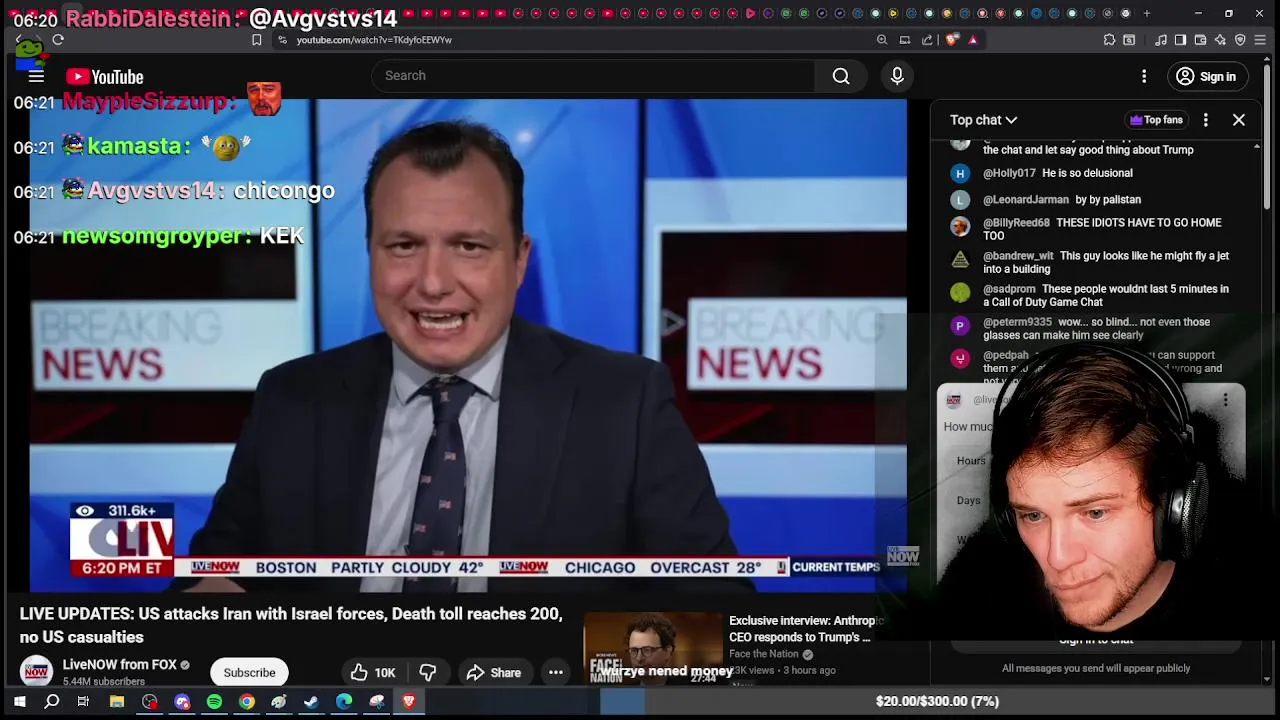Open the Brave Wallet icon
Screen dimensions: 1280x720
pos(1201,40)
